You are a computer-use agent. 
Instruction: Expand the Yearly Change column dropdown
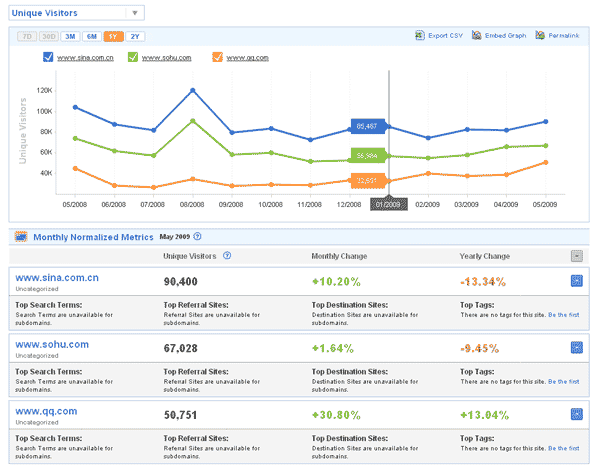point(576,256)
